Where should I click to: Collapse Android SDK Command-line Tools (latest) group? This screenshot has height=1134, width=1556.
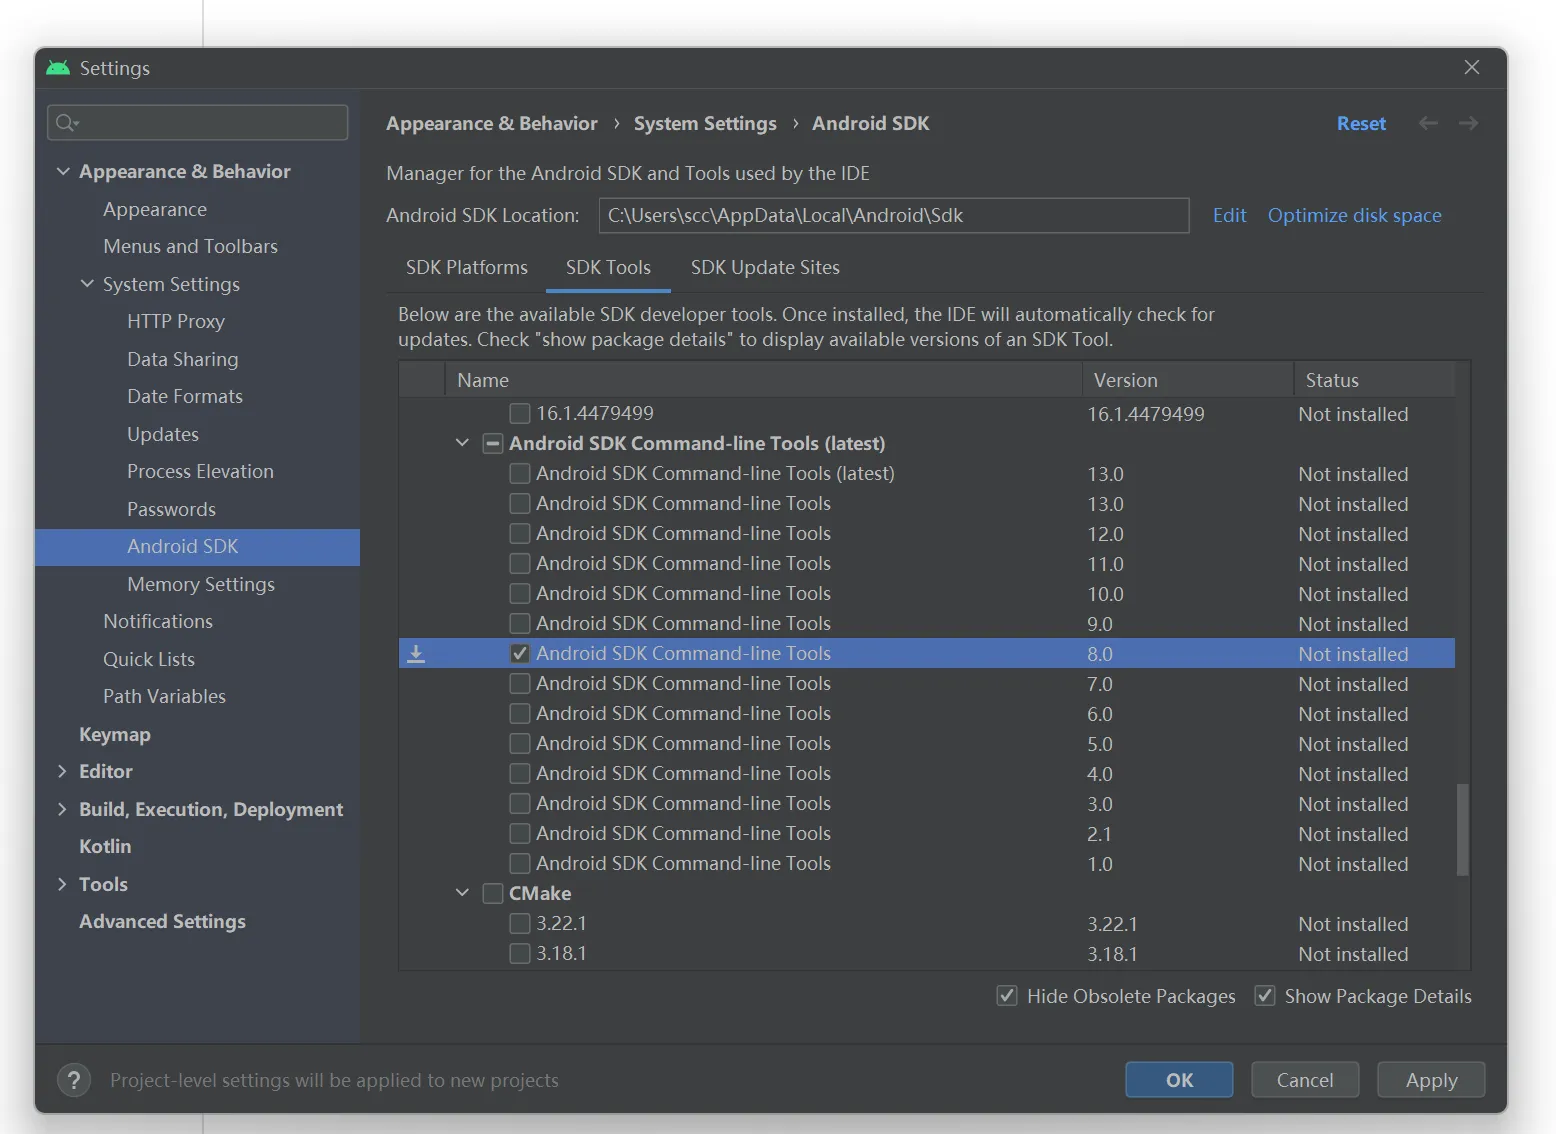click(462, 443)
